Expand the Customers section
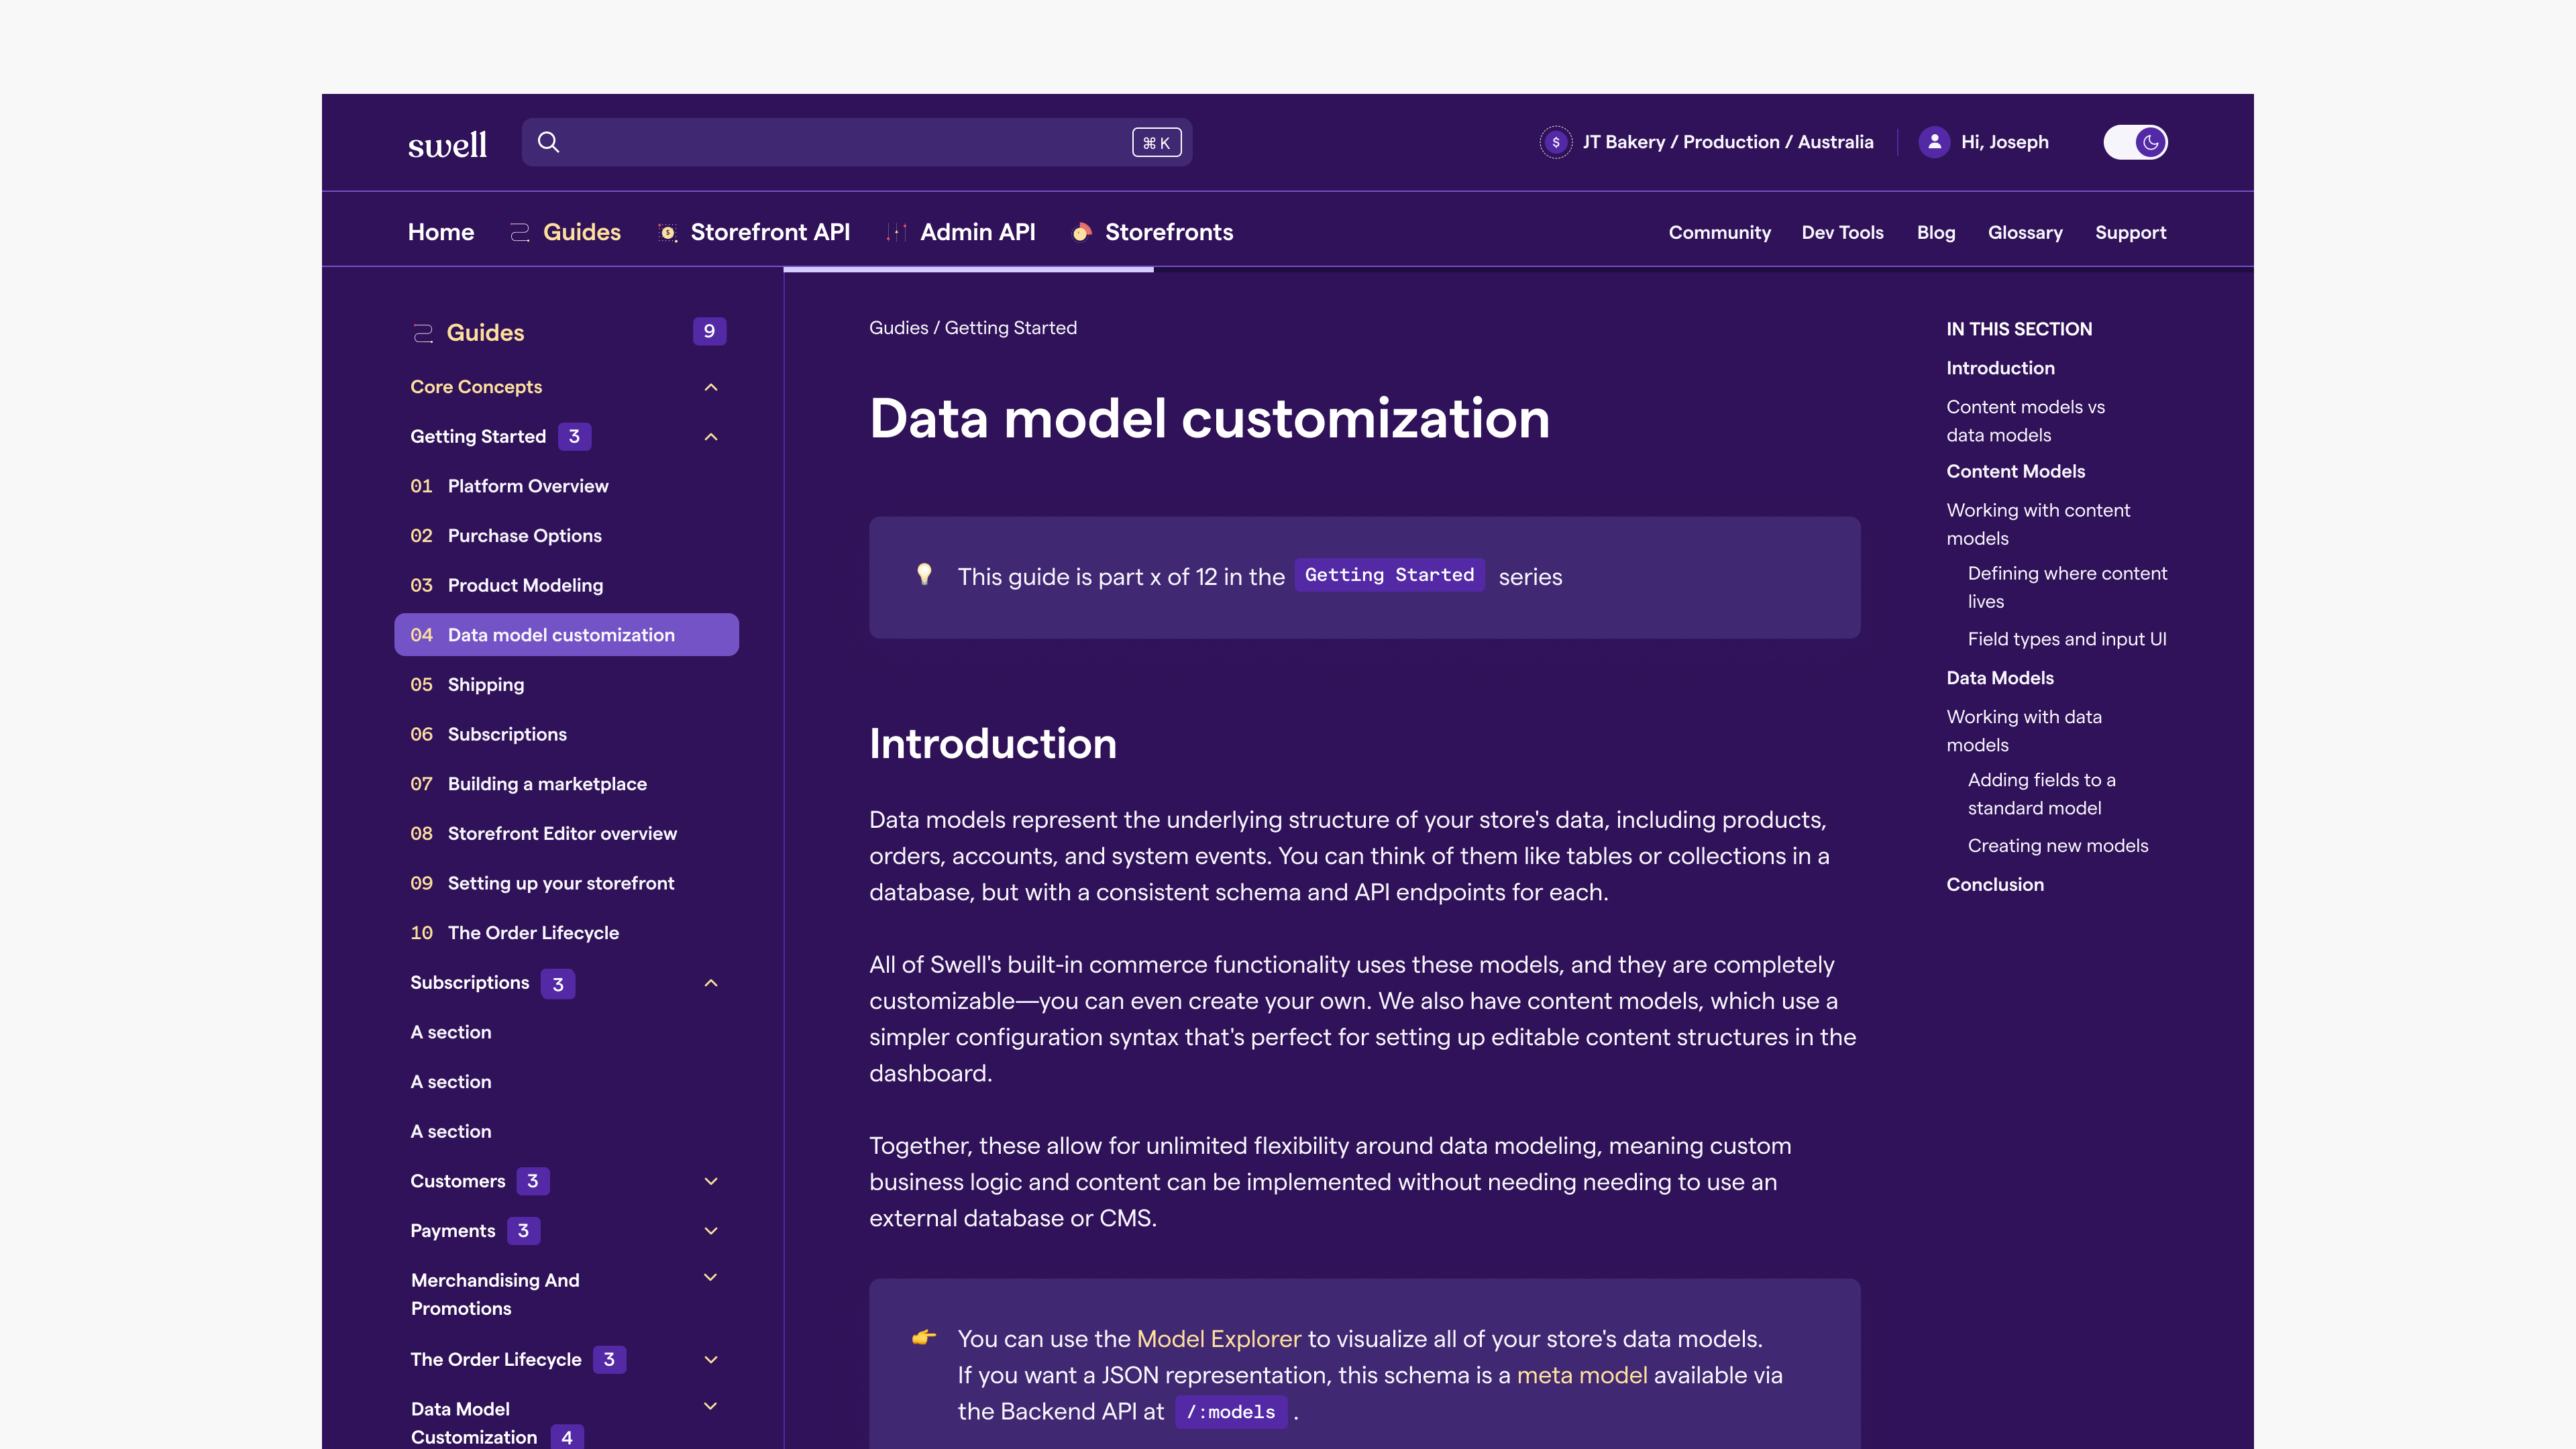Viewport: 2576px width, 1449px height. [711, 1181]
